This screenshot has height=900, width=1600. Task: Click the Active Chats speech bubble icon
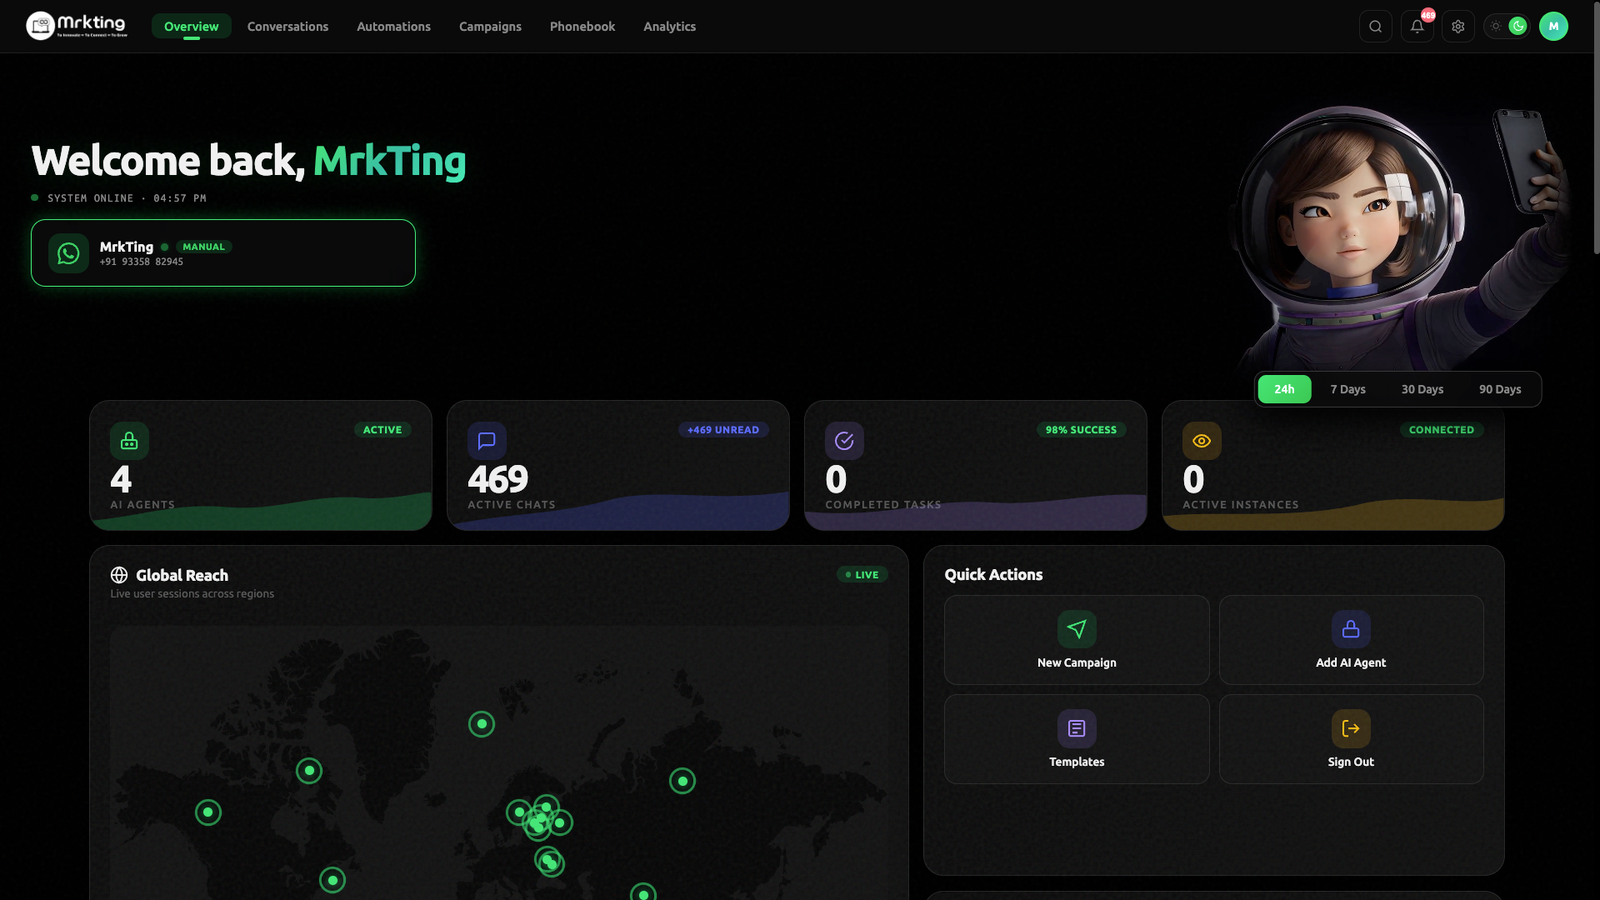(487, 441)
